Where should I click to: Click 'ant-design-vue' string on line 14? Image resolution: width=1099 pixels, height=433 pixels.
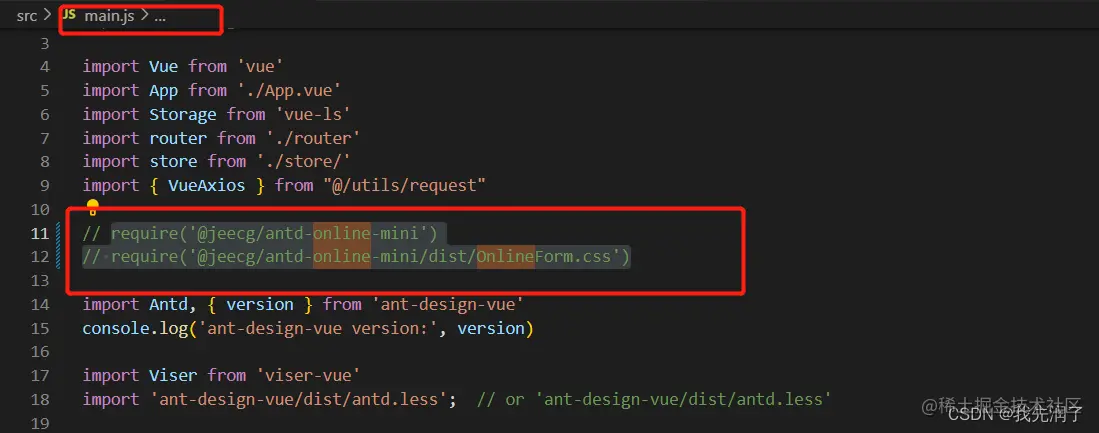[447, 304]
